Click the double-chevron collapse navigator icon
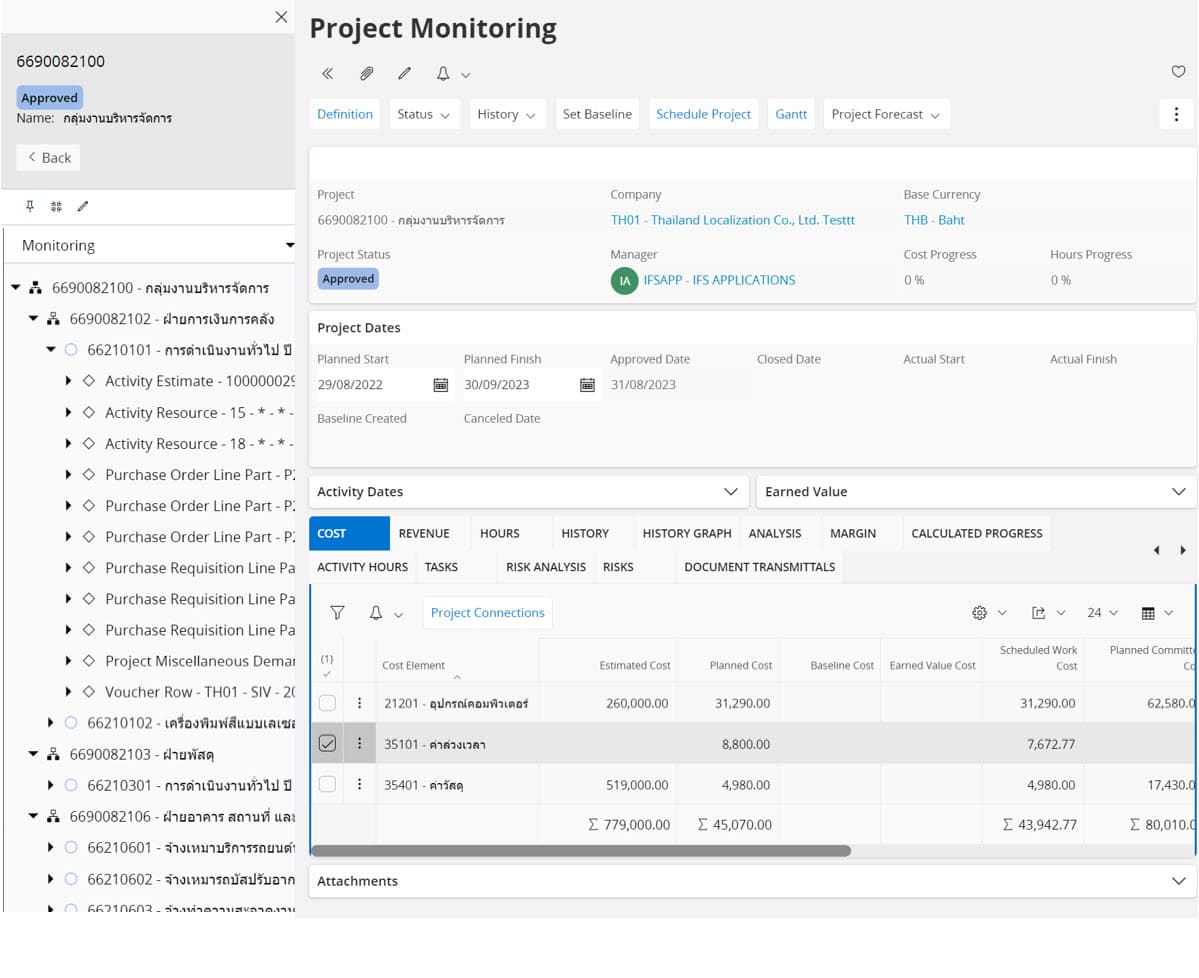1199x978 pixels. pos(327,73)
